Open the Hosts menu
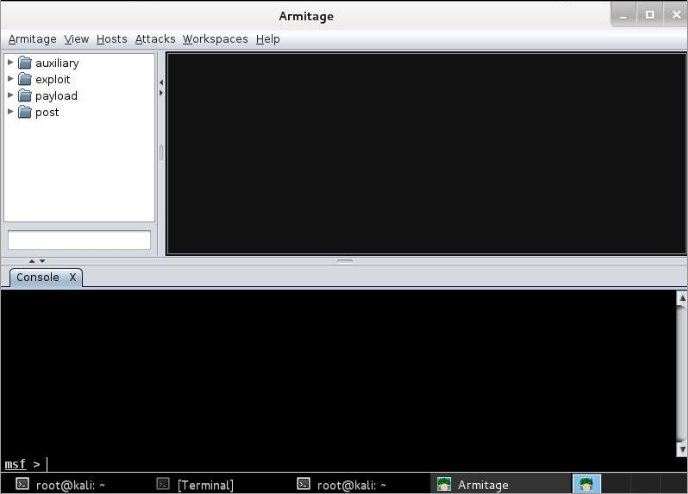Screen dimensions: 688x494 click(x=111, y=39)
